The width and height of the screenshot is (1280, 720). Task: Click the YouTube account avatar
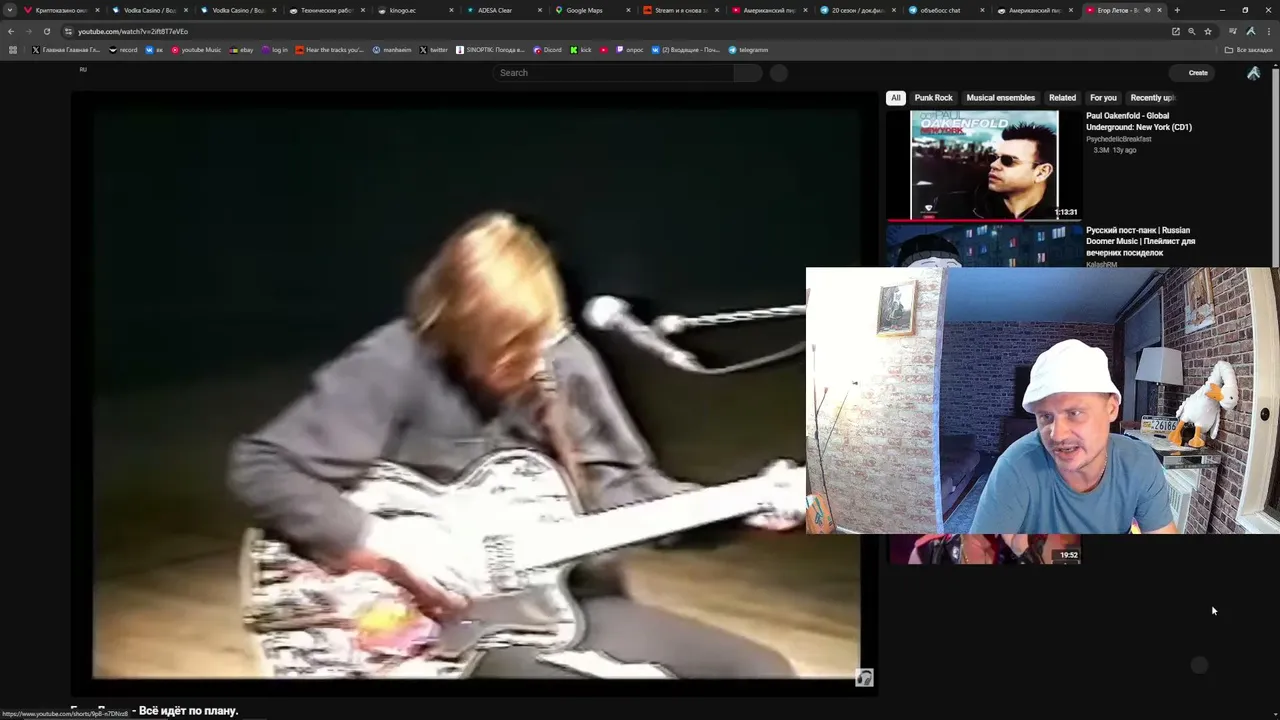point(1253,72)
